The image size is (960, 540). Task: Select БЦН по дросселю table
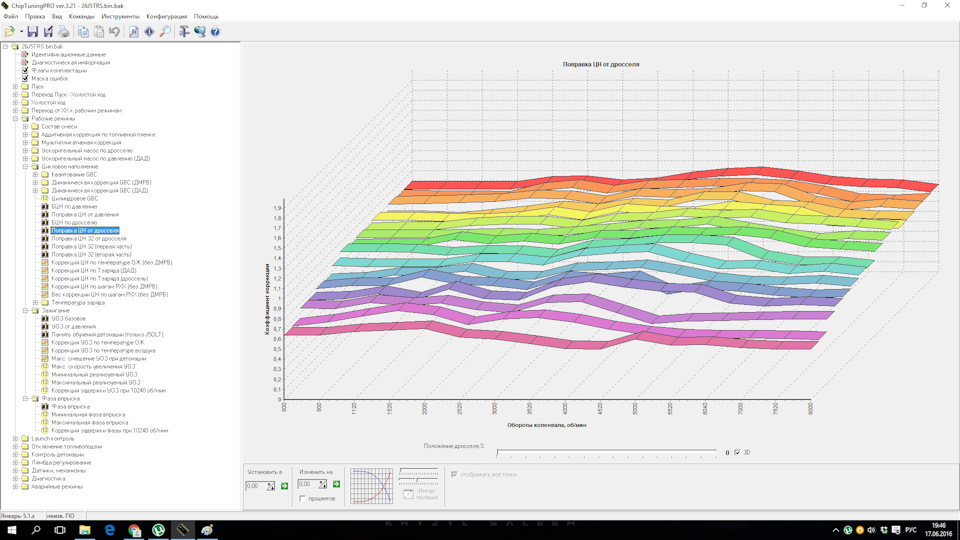pyautogui.click(x=74, y=222)
